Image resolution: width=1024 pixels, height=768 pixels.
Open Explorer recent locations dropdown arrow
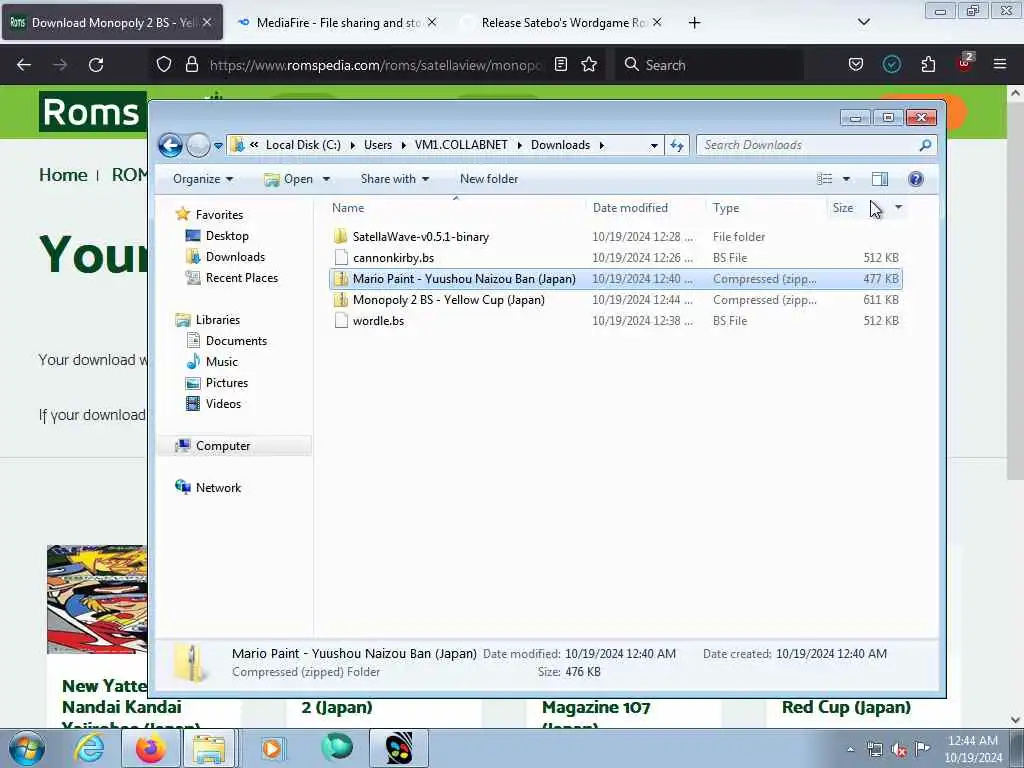tap(218, 146)
